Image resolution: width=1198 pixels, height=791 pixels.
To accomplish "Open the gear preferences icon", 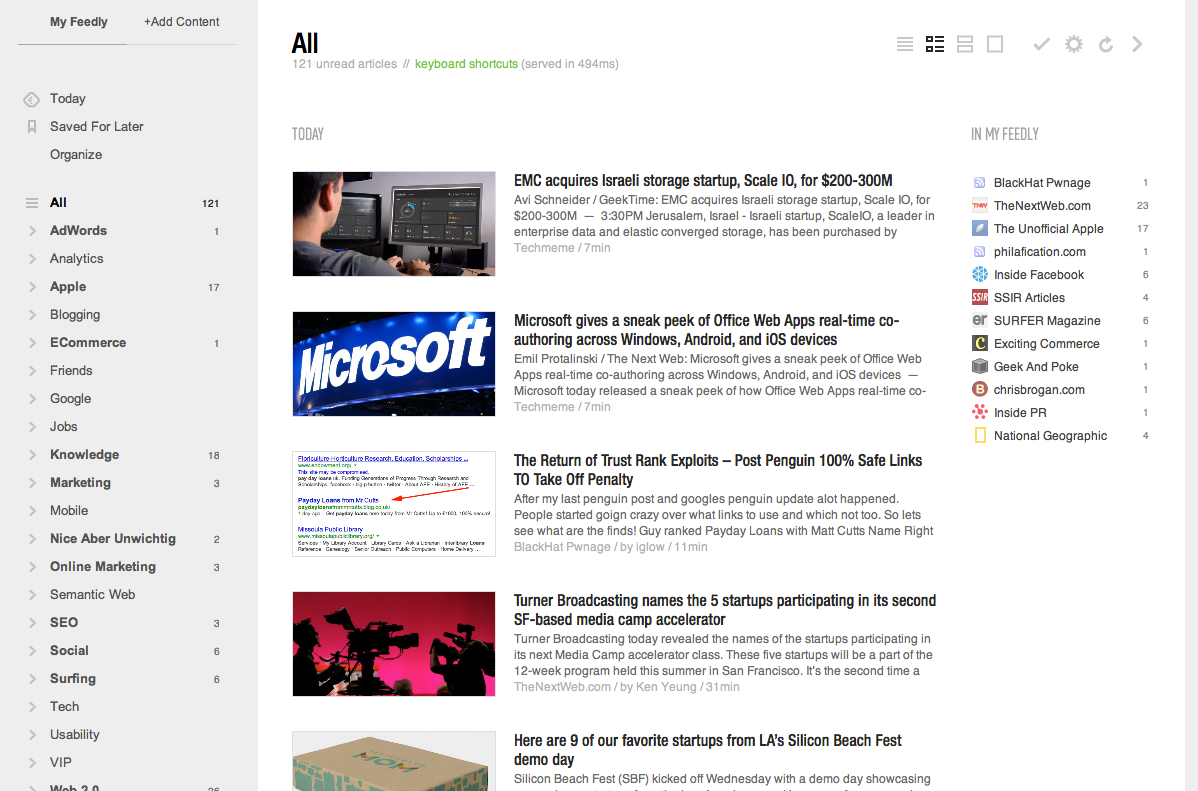I will [x=1073, y=44].
